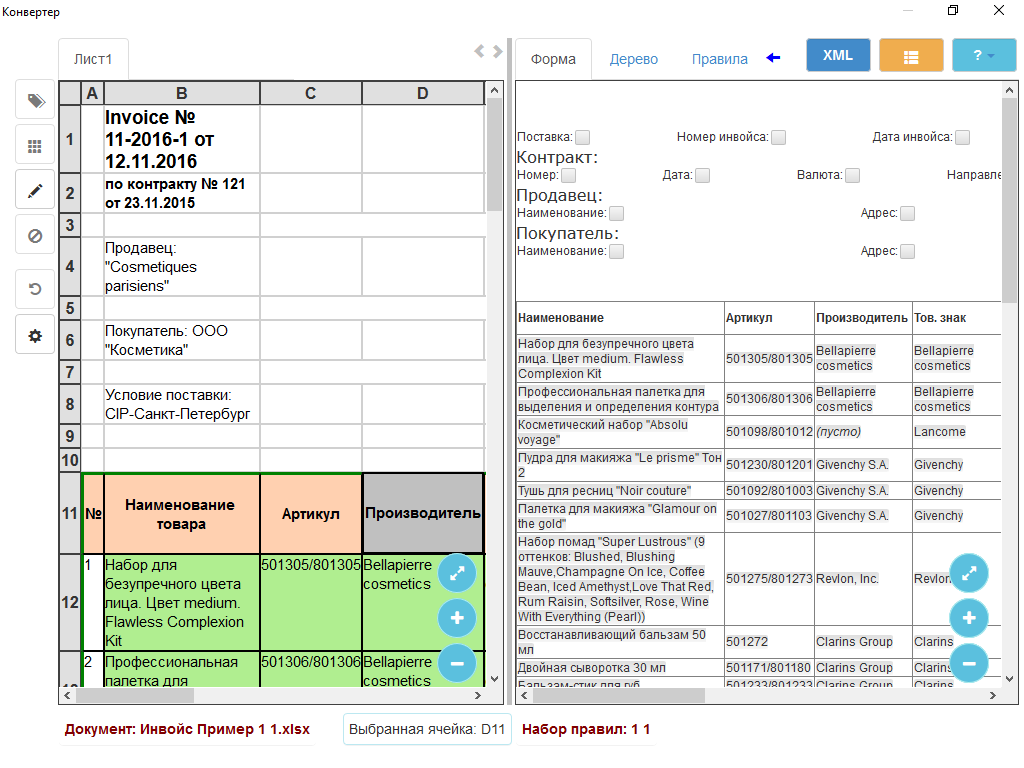Image resolution: width=1024 pixels, height=768 pixels.
Task: Select column header C in spreadsheet
Action: (x=311, y=93)
